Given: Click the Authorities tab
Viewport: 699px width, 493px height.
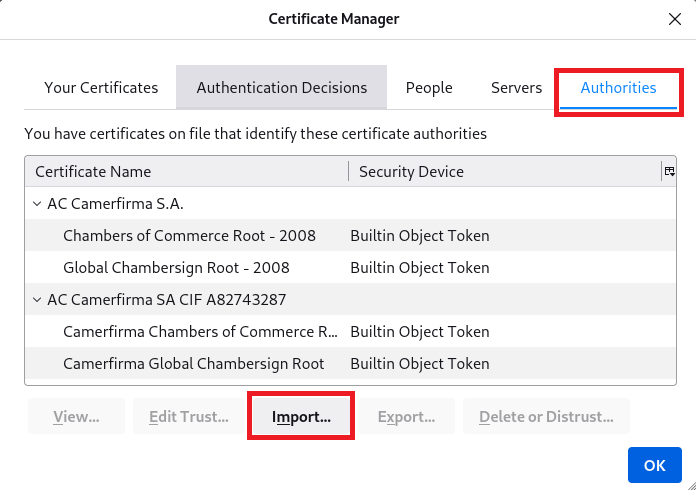Looking at the screenshot, I should pos(618,88).
